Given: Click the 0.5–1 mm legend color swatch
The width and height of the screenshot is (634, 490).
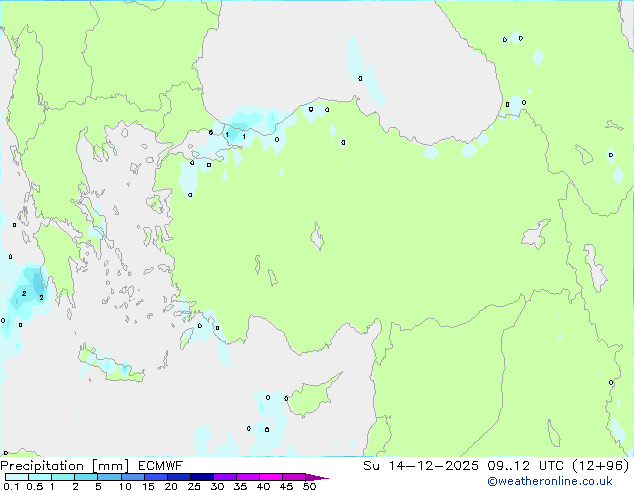Looking at the screenshot, I should (x=40, y=477).
